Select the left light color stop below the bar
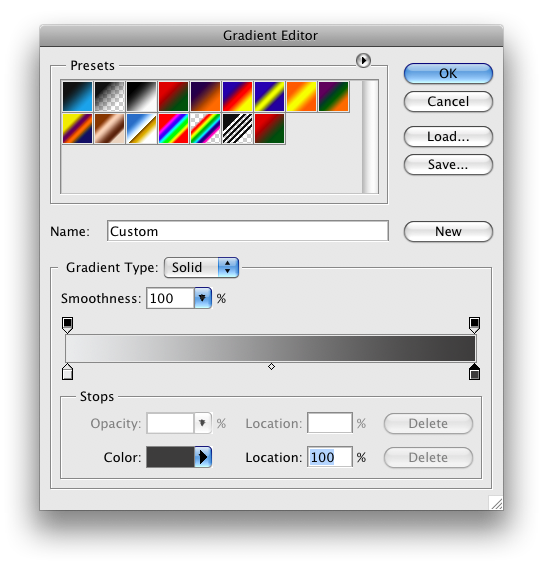This screenshot has width=543, height=565. click(x=67, y=372)
